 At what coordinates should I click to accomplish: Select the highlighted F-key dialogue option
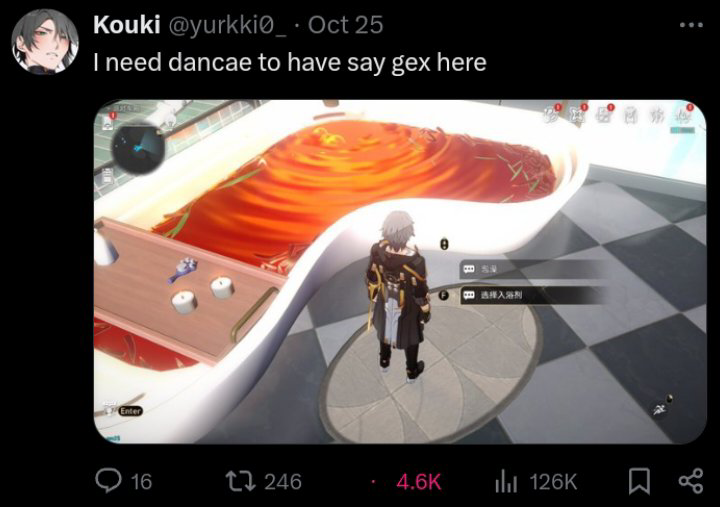coord(530,295)
